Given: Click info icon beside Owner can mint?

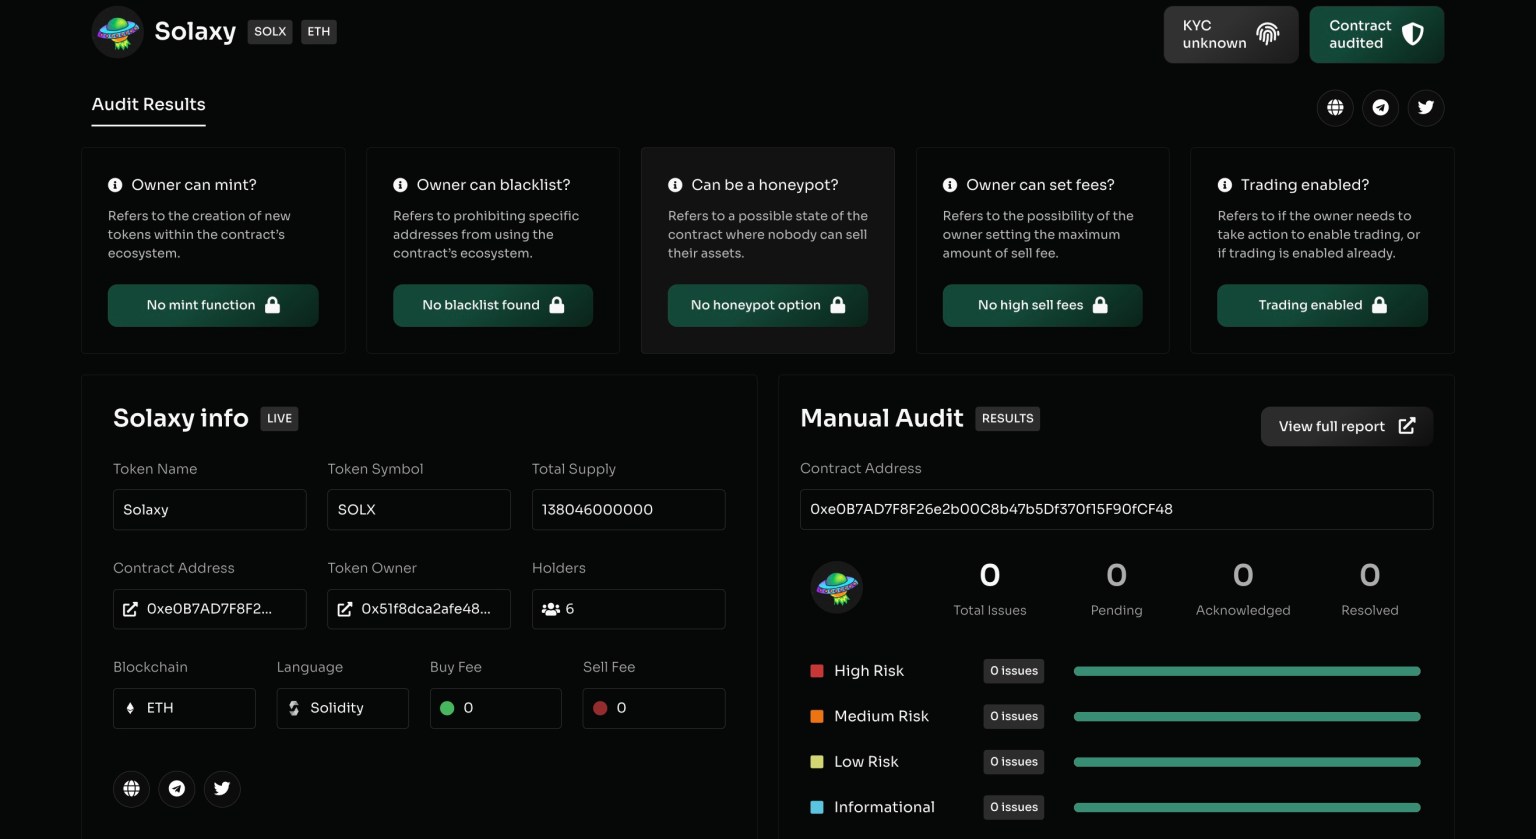Looking at the screenshot, I should coord(115,185).
